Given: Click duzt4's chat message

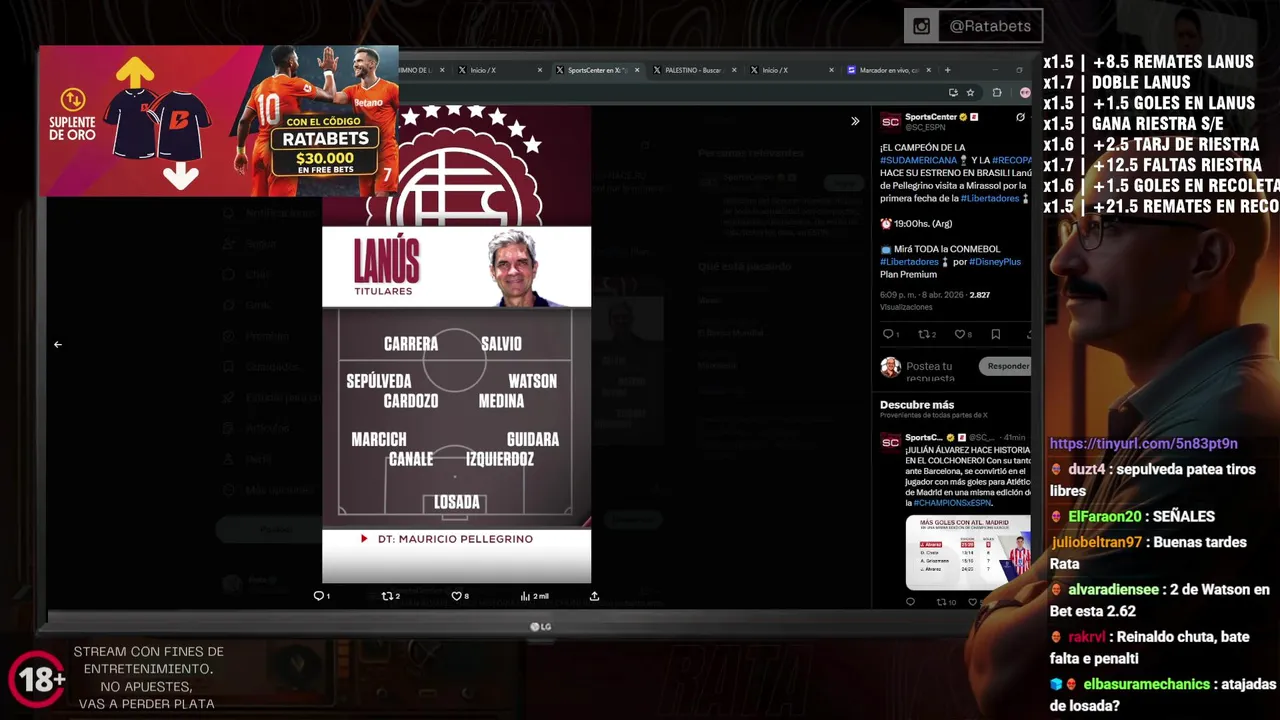Looking at the screenshot, I should [1152, 480].
